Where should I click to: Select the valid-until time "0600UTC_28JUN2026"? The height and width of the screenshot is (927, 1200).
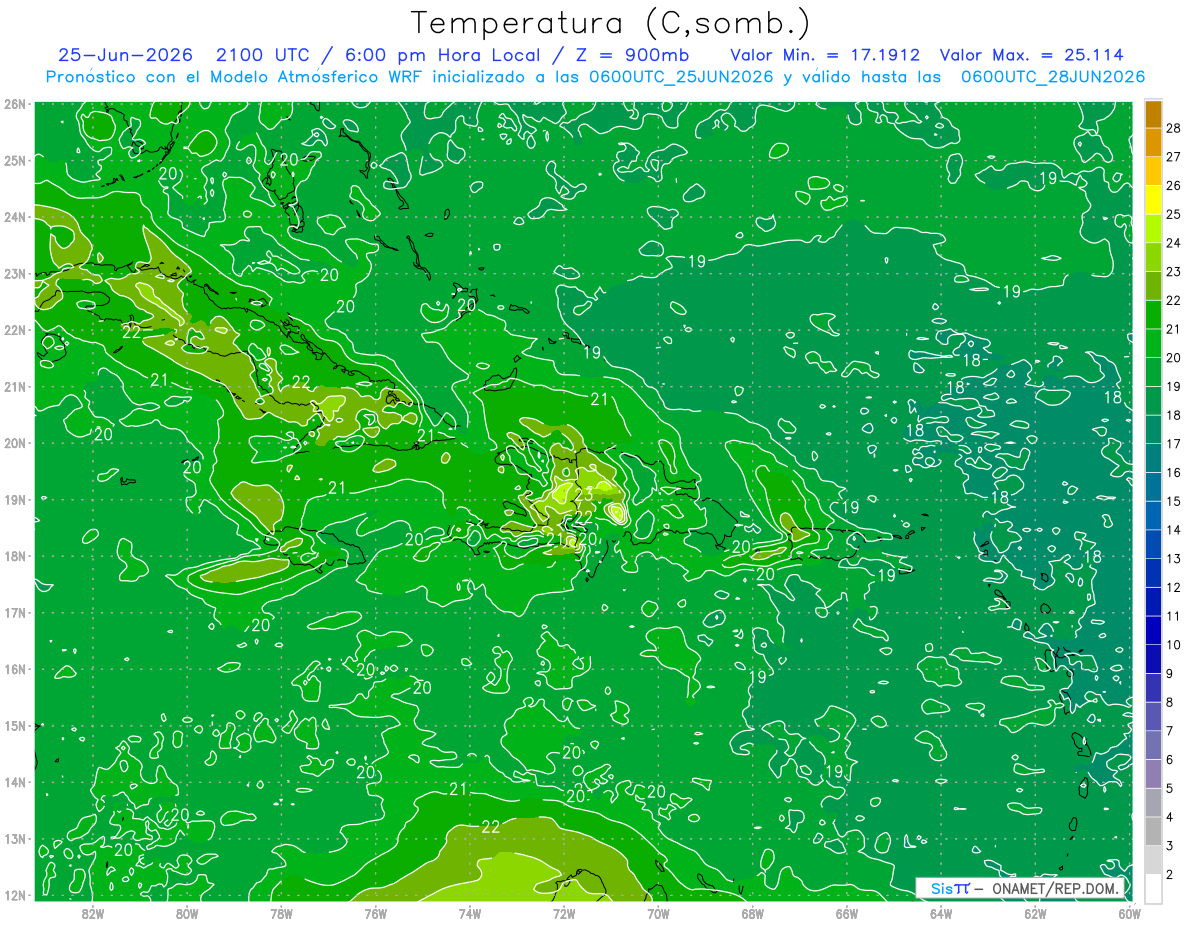pos(1052,77)
